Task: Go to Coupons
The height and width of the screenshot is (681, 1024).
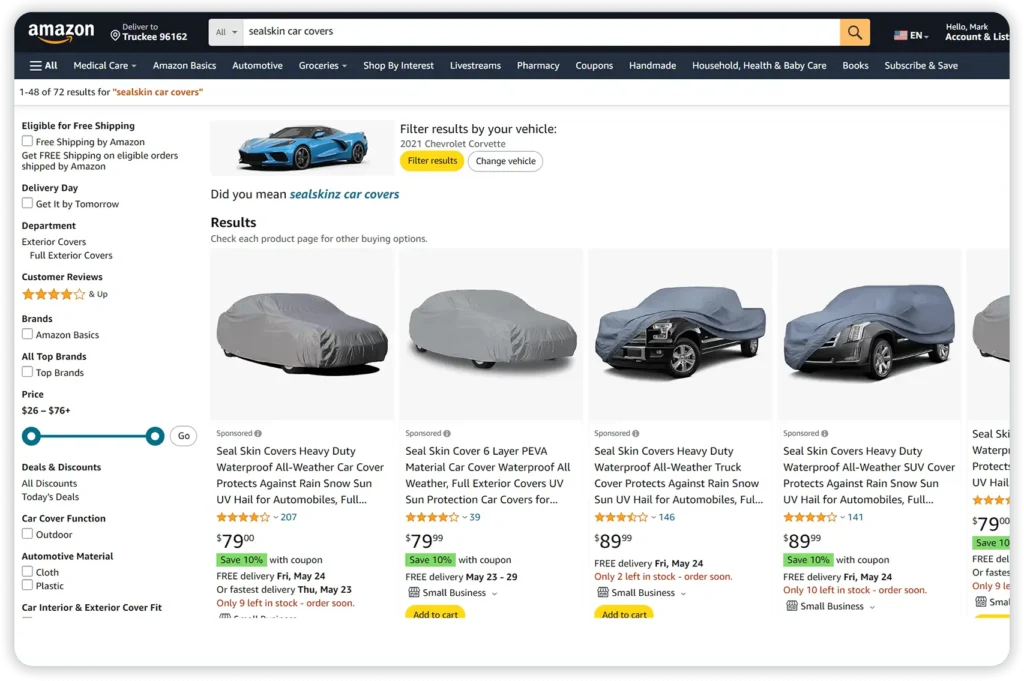Action: click(594, 65)
